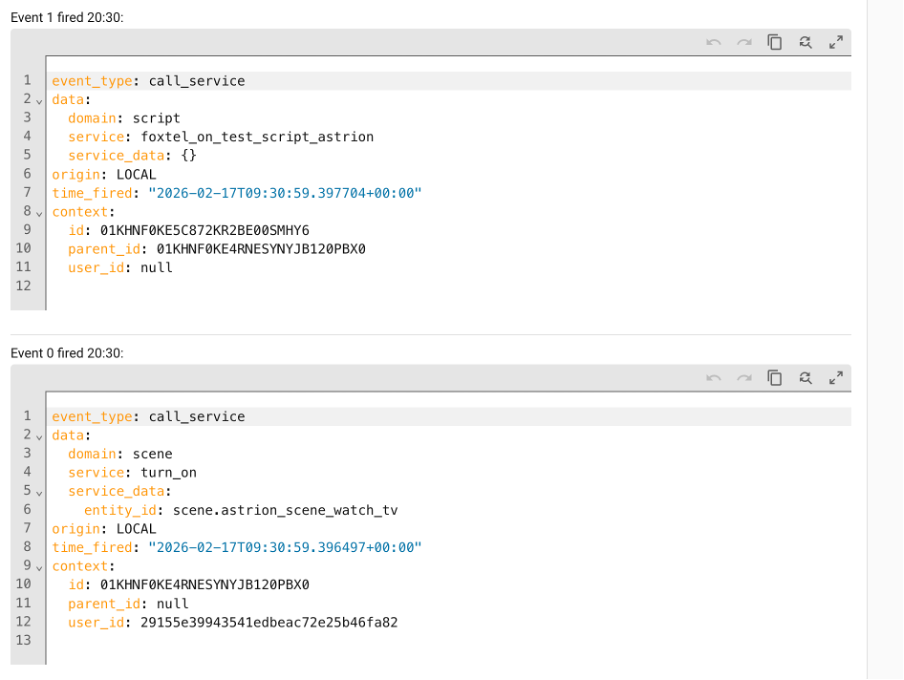This screenshot has width=904, height=680.
Task: Click undo icon in Event 0 editor toolbar
Action: (713, 378)
